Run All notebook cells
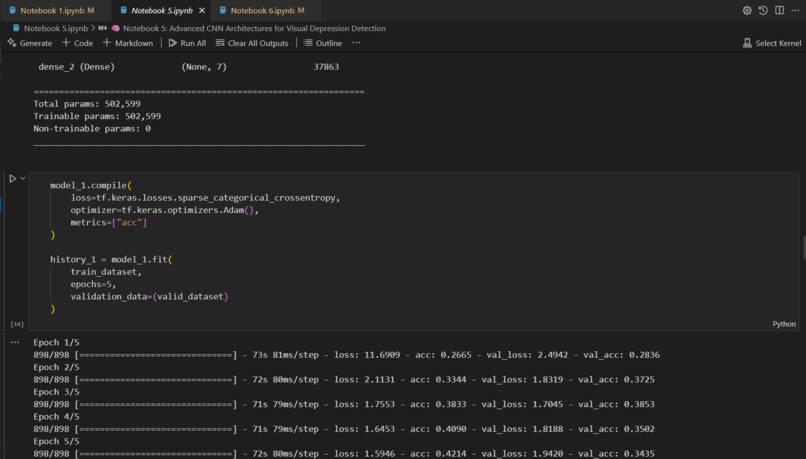The image size is (806, 459). click(x=187, y=43)
